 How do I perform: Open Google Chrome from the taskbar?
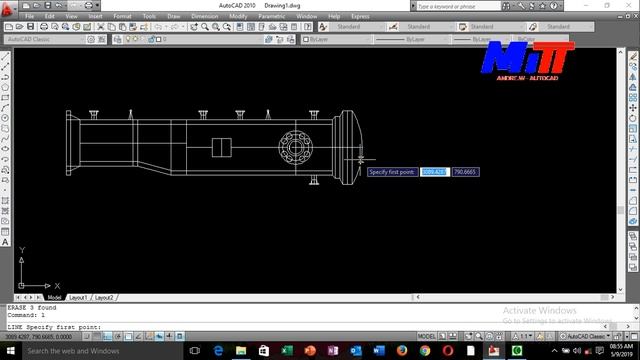[425, 351]
